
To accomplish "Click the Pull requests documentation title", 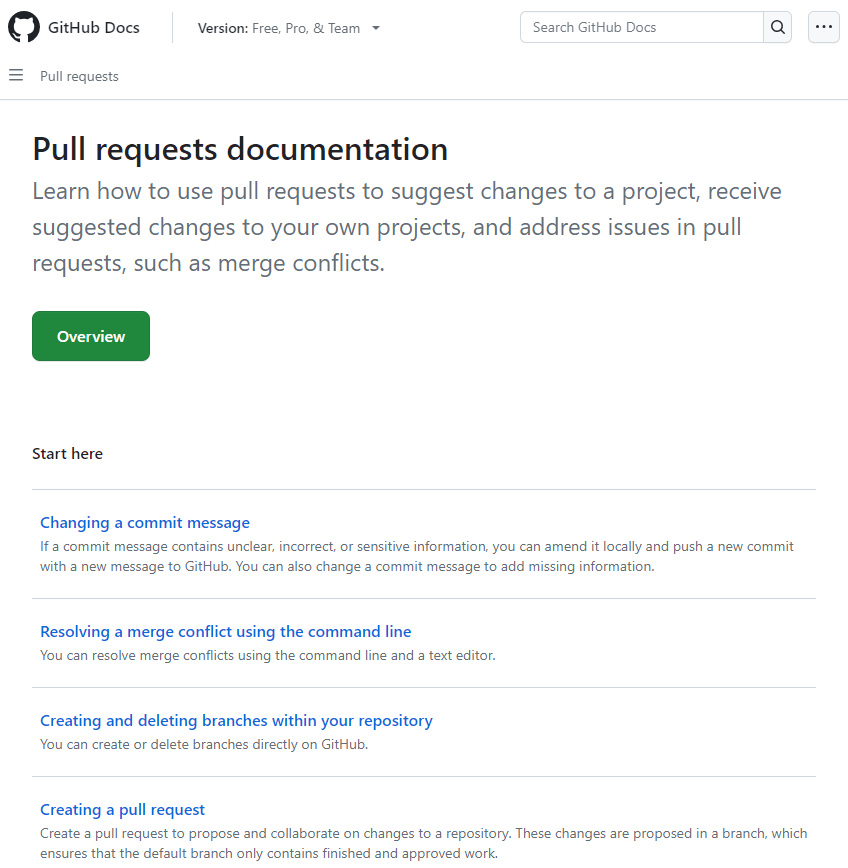I will [x=240, y=148].
